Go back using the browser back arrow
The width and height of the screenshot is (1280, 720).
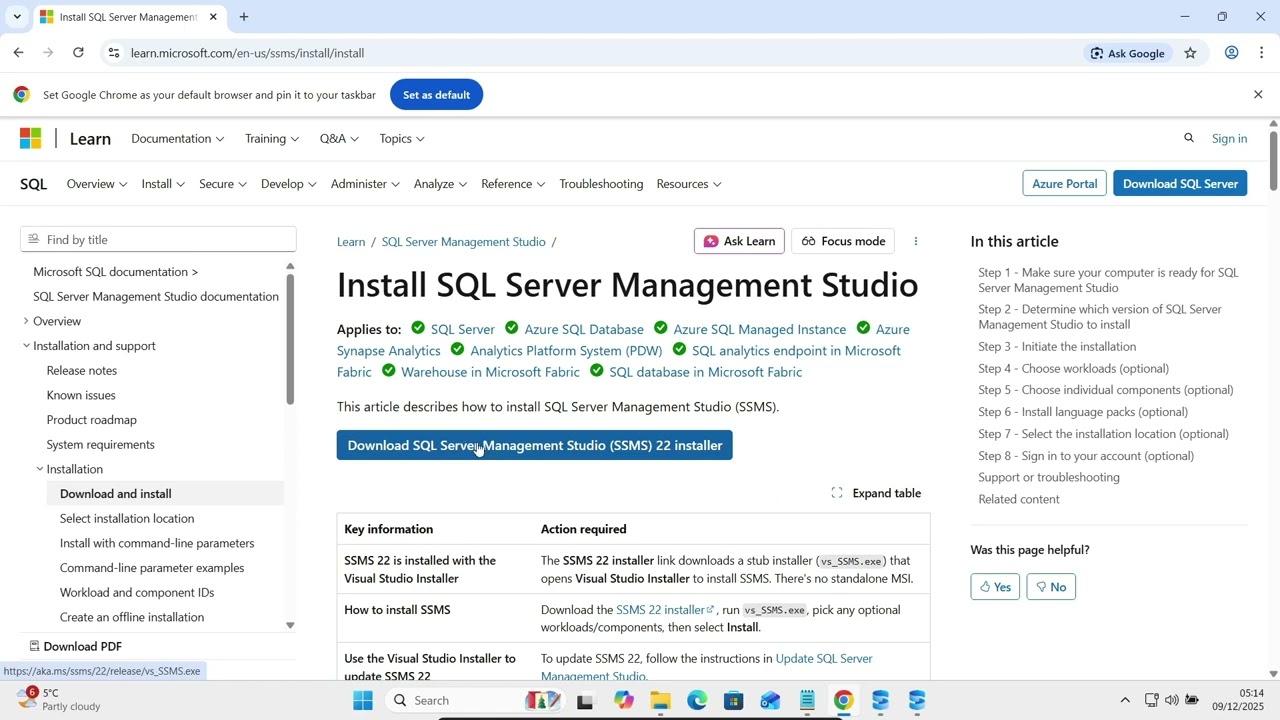tap(18, 53)
